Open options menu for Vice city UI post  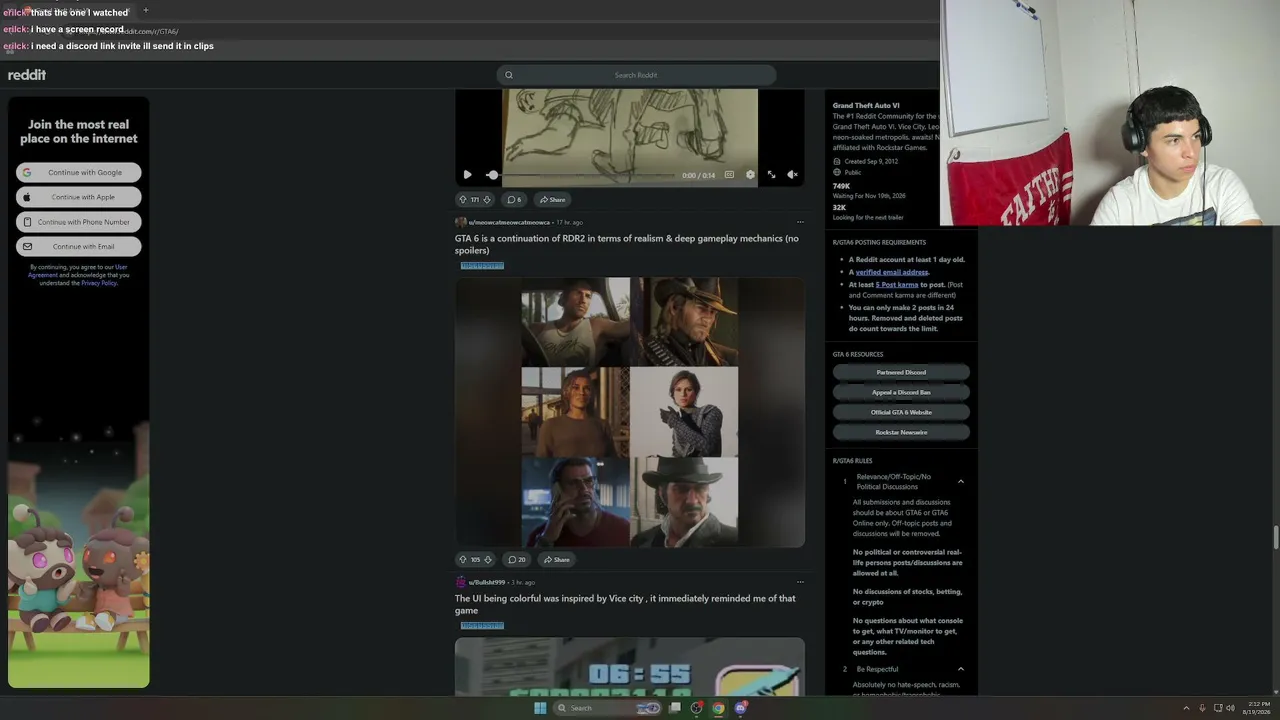[x=800, y=582]
